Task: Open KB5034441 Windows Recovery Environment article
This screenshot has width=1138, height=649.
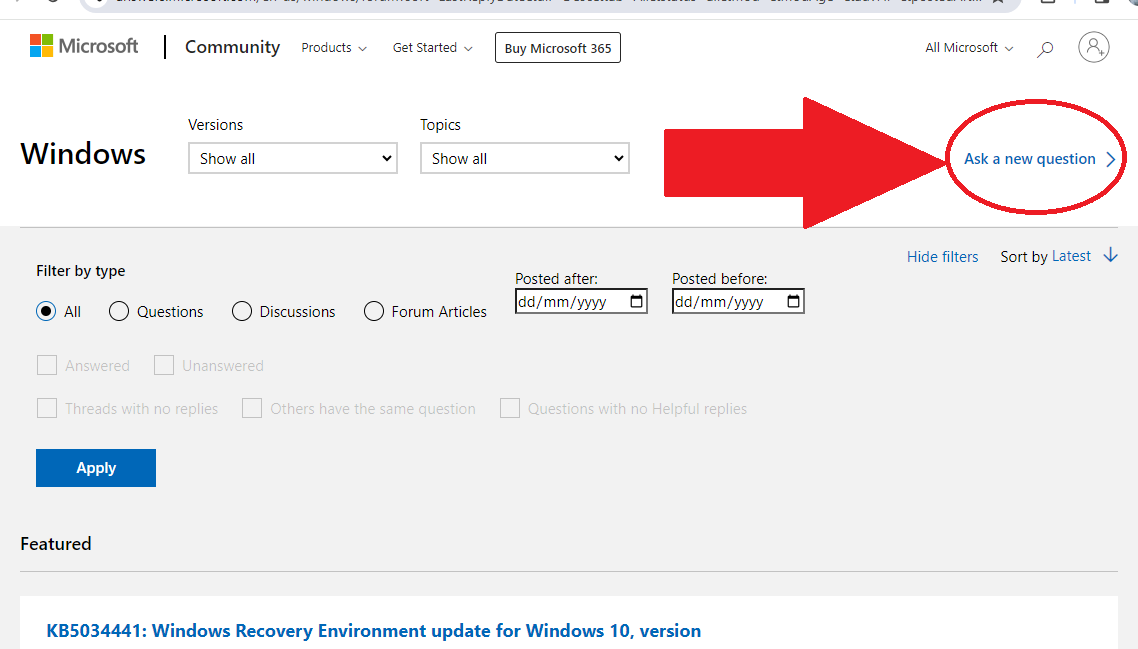Action: pos(374,631)
